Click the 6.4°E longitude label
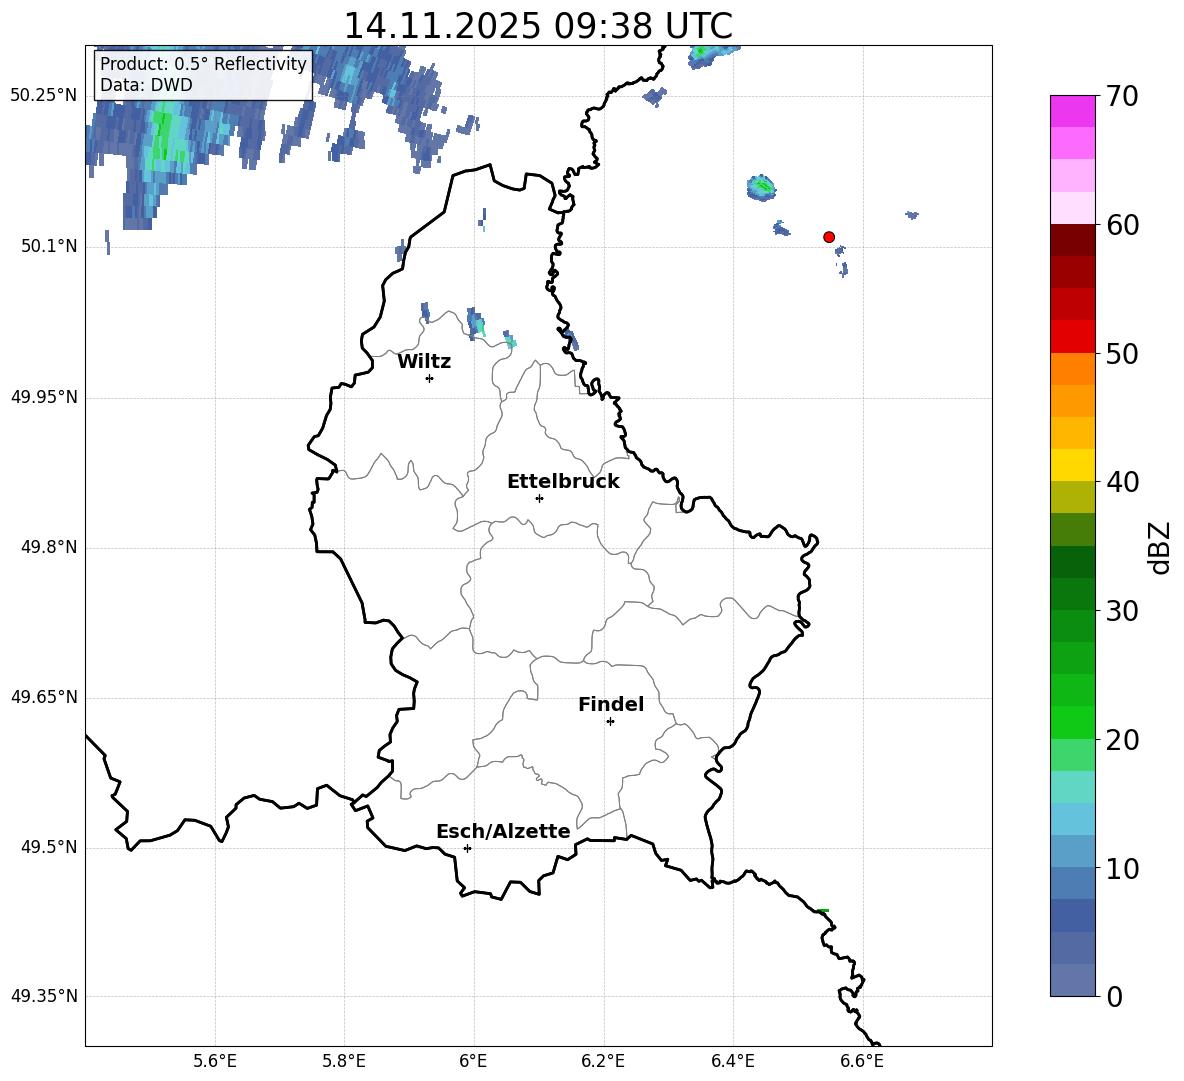This screenshot has width=1184, height=1081. point(732,1061)
